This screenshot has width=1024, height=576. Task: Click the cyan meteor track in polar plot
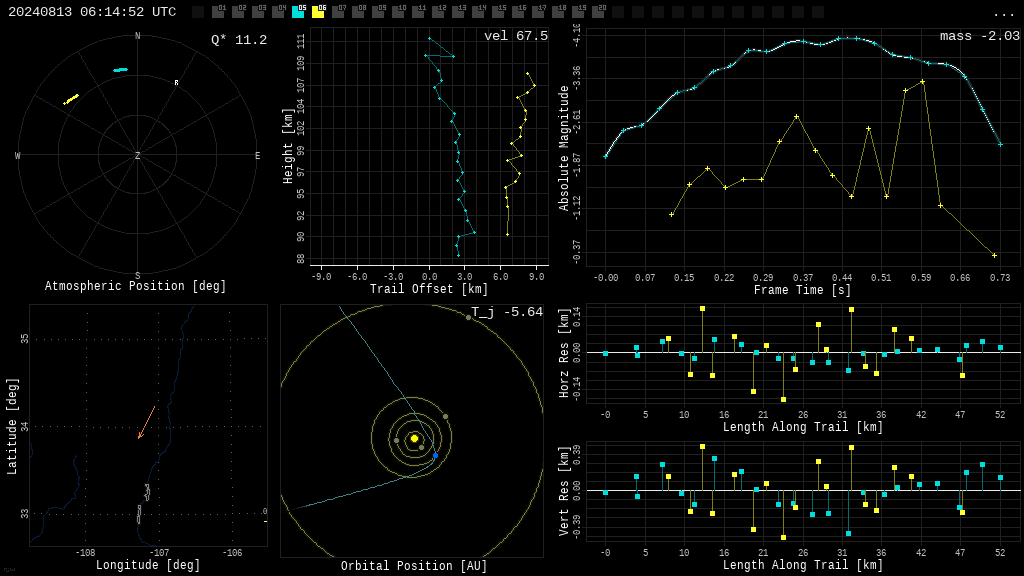click(121, 70)
